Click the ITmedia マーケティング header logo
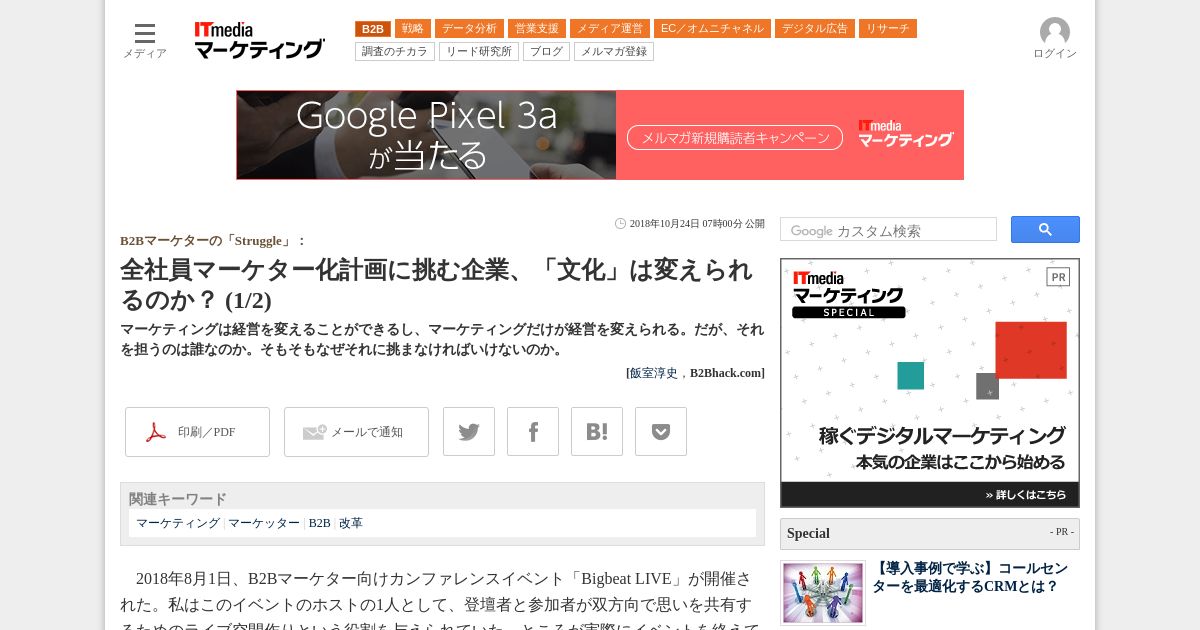 [259, 41]
